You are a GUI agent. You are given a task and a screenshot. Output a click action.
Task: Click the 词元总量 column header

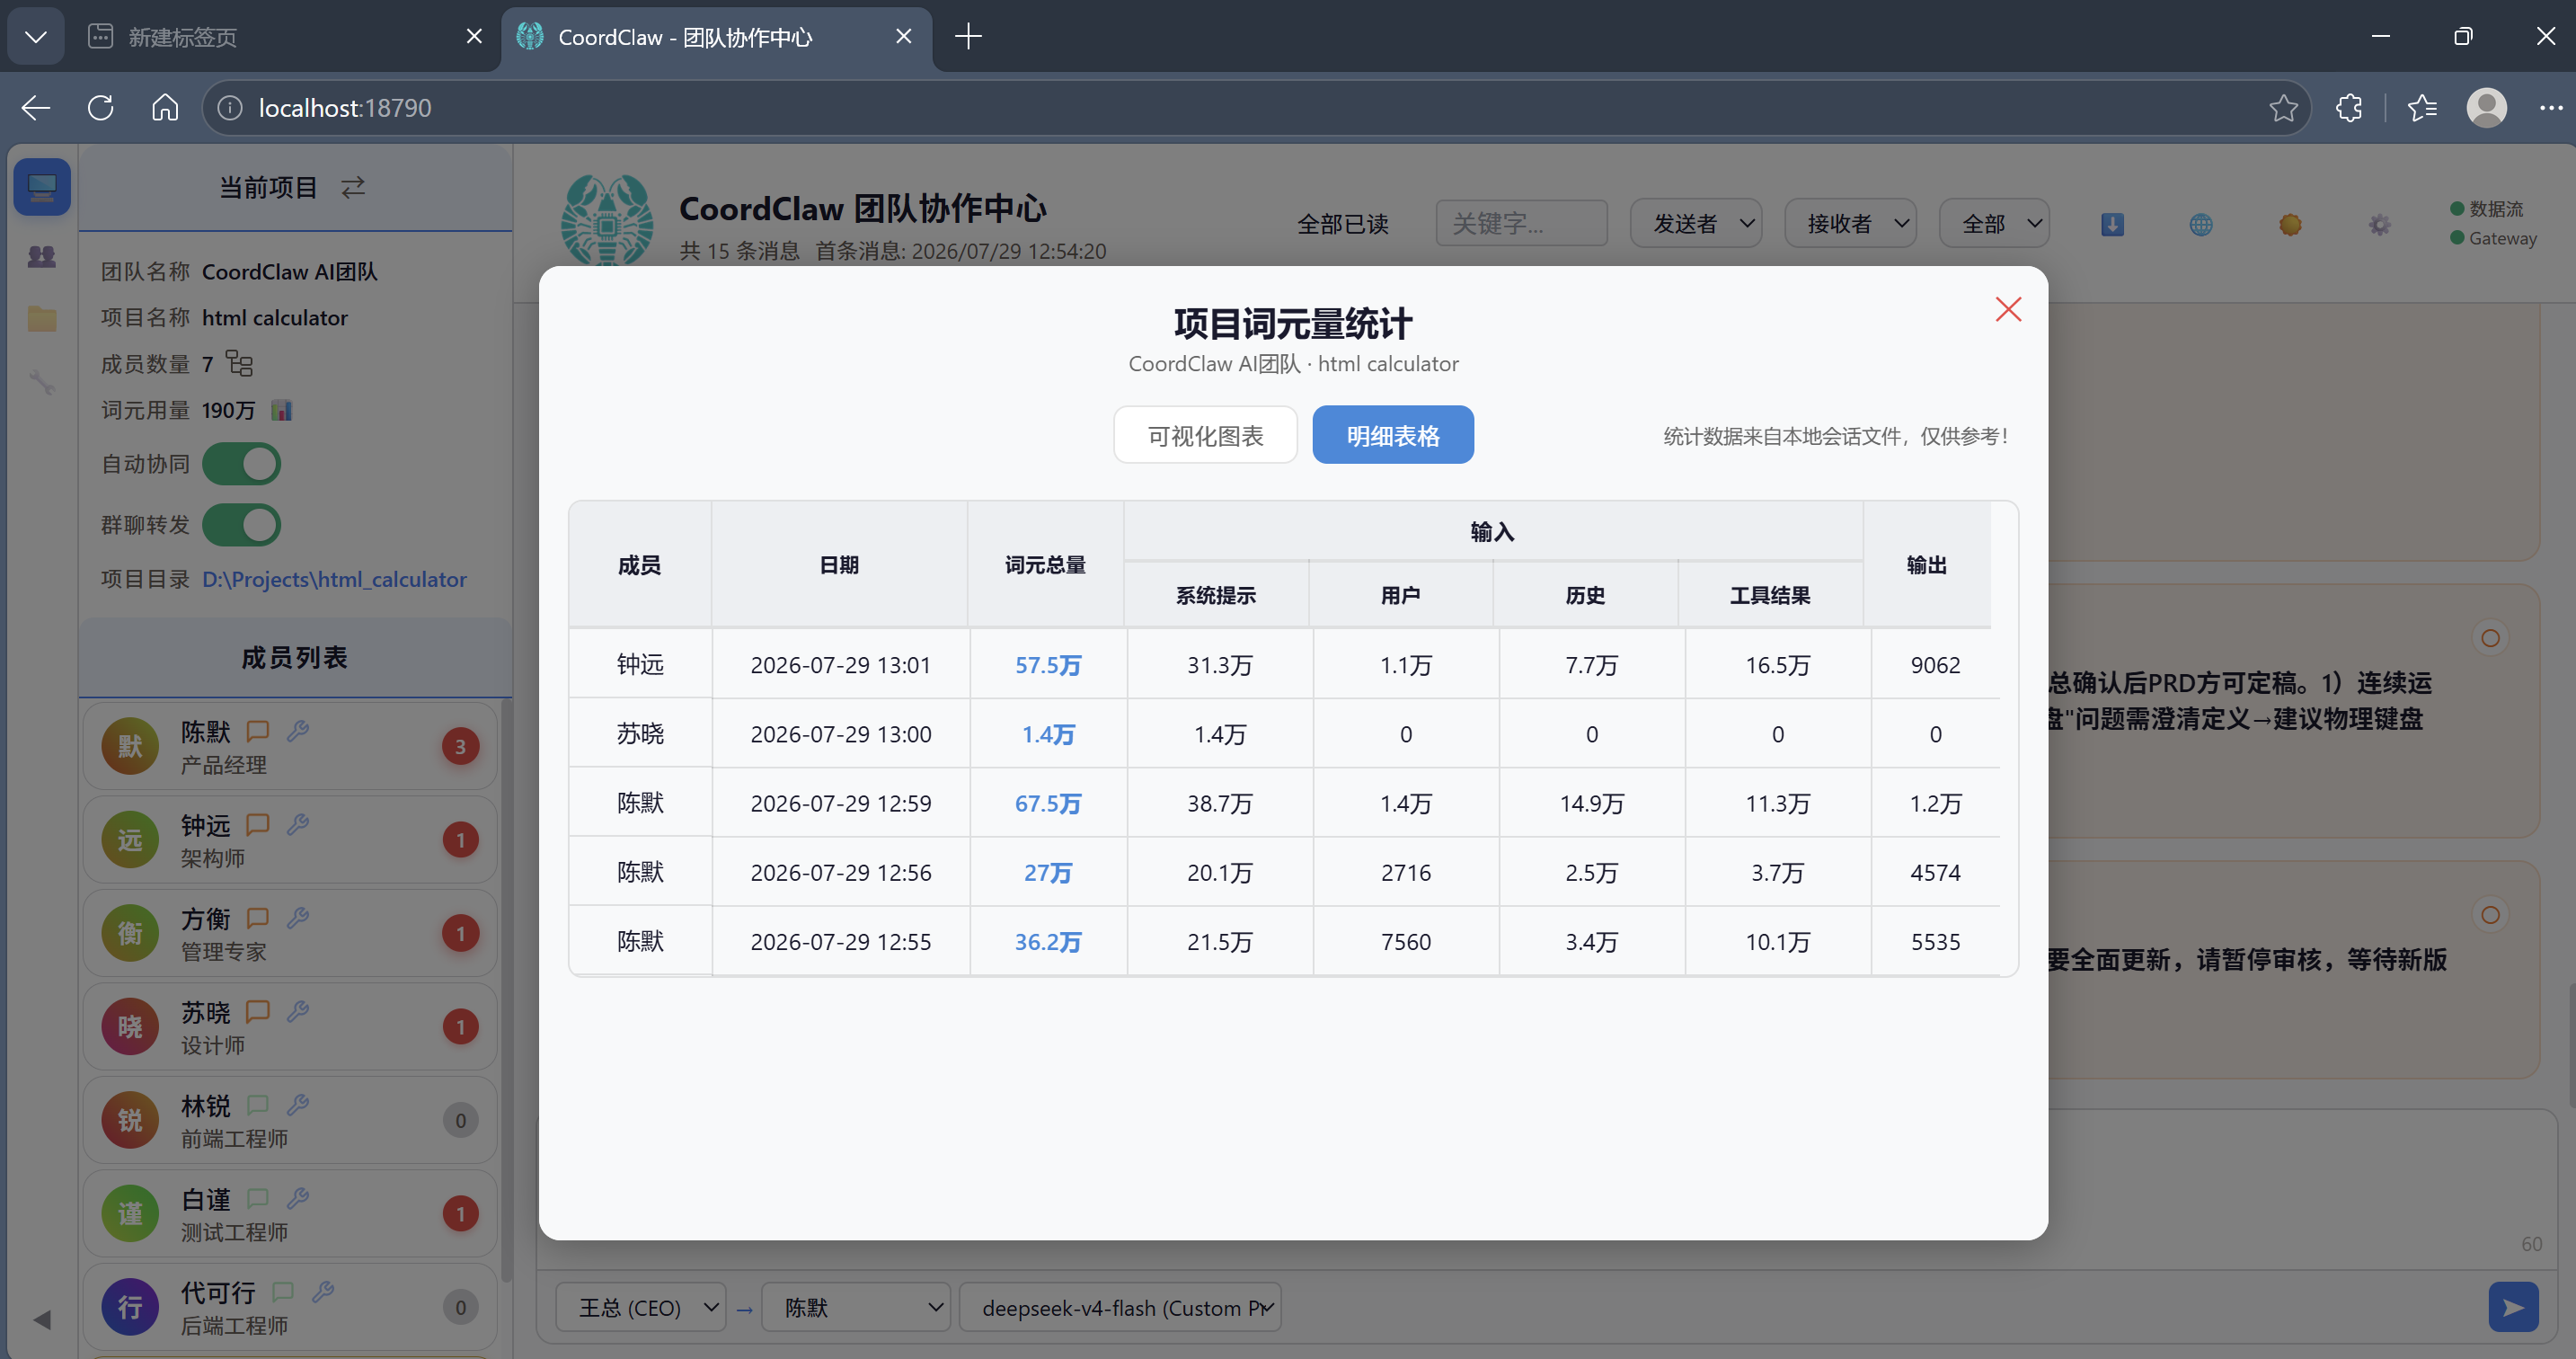tap(1045, 565)
